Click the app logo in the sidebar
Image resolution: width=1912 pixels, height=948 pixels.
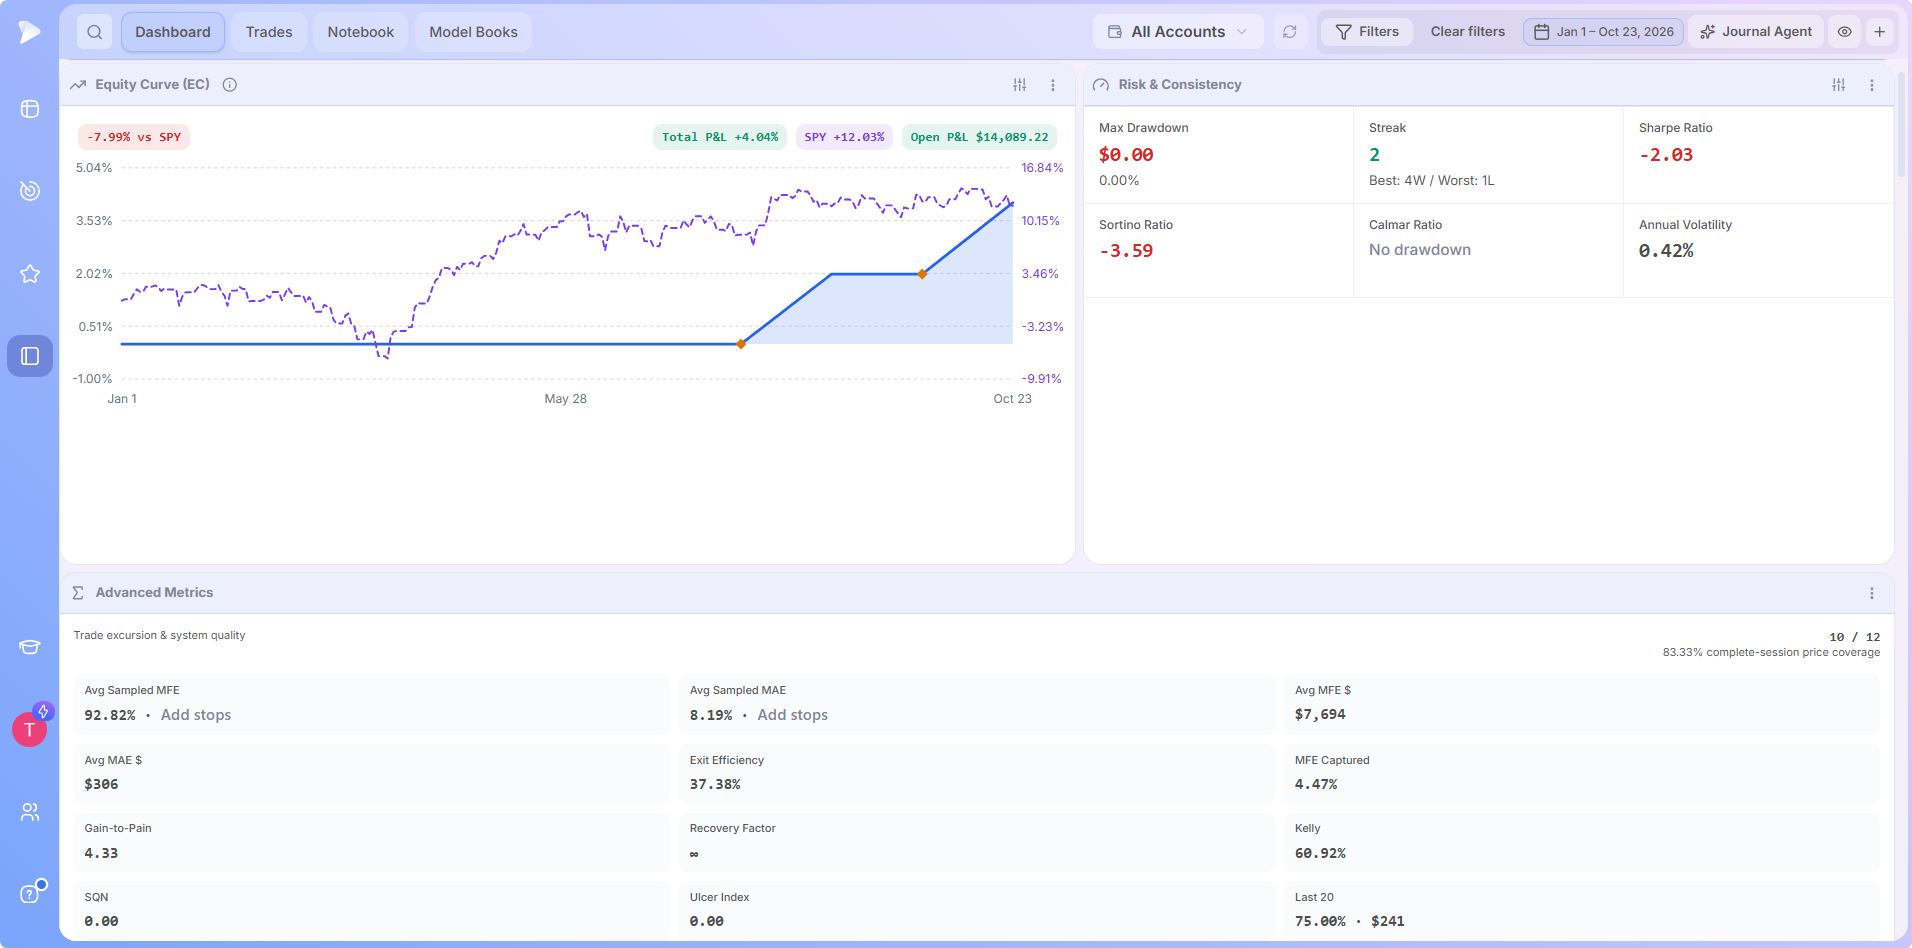tap(29, 32)
